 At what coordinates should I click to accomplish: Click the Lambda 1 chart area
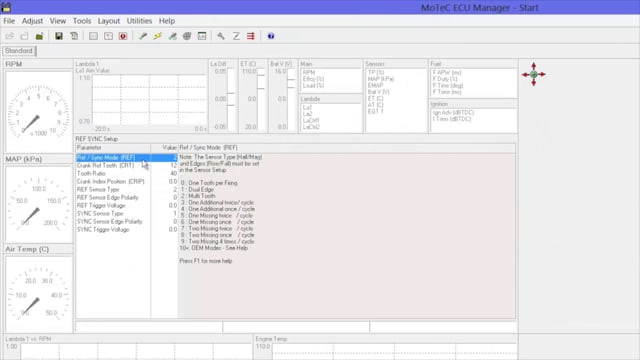tap(149, 100)
